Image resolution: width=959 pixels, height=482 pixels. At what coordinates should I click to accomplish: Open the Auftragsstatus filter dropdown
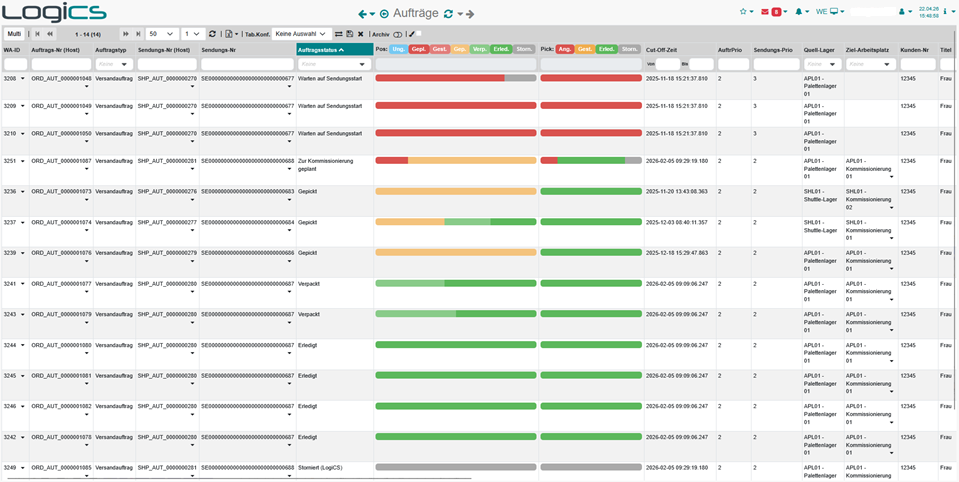click(335, 64)
